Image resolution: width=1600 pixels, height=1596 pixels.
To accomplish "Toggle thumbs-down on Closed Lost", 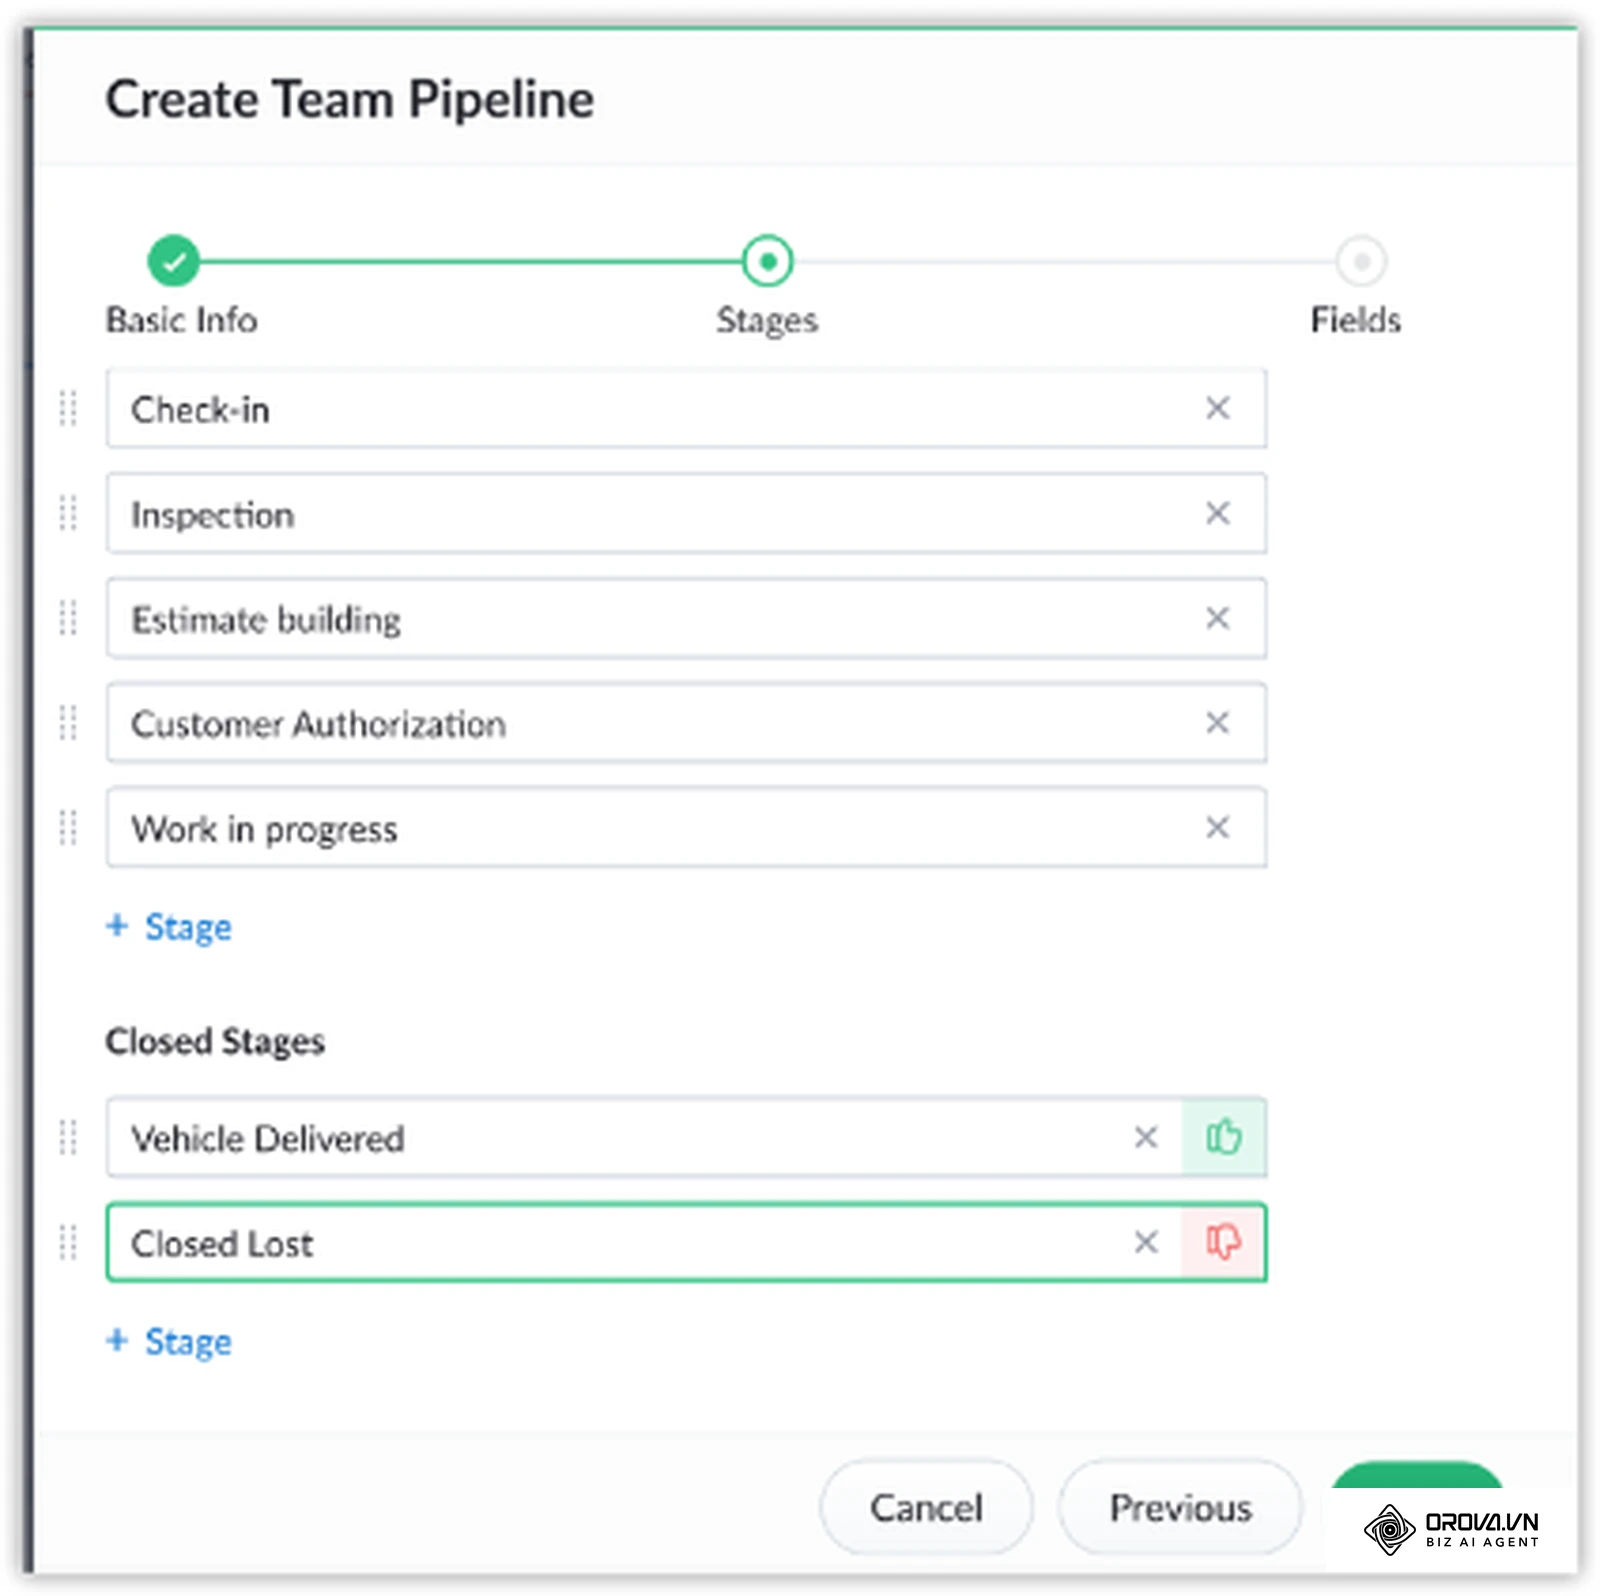I will pyautogui.click(x=1223, y=1242).
